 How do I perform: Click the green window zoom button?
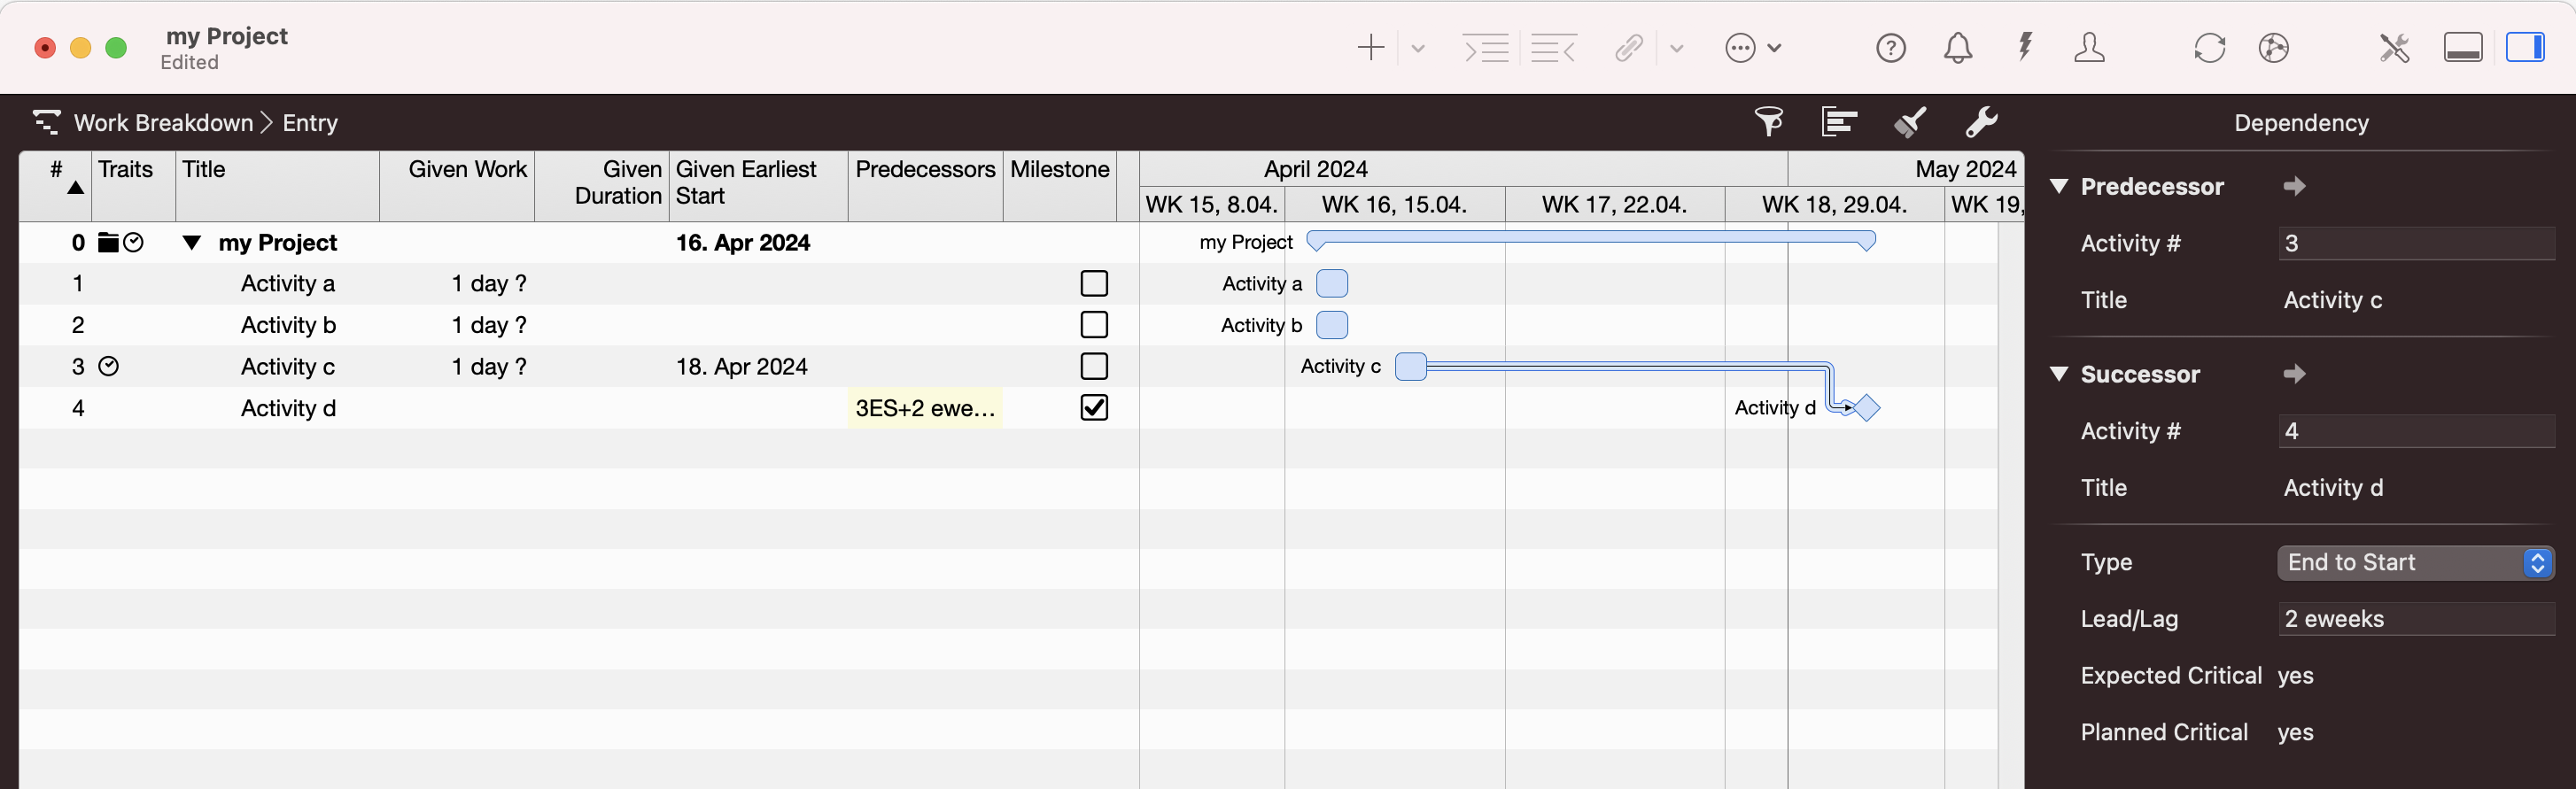116,48
